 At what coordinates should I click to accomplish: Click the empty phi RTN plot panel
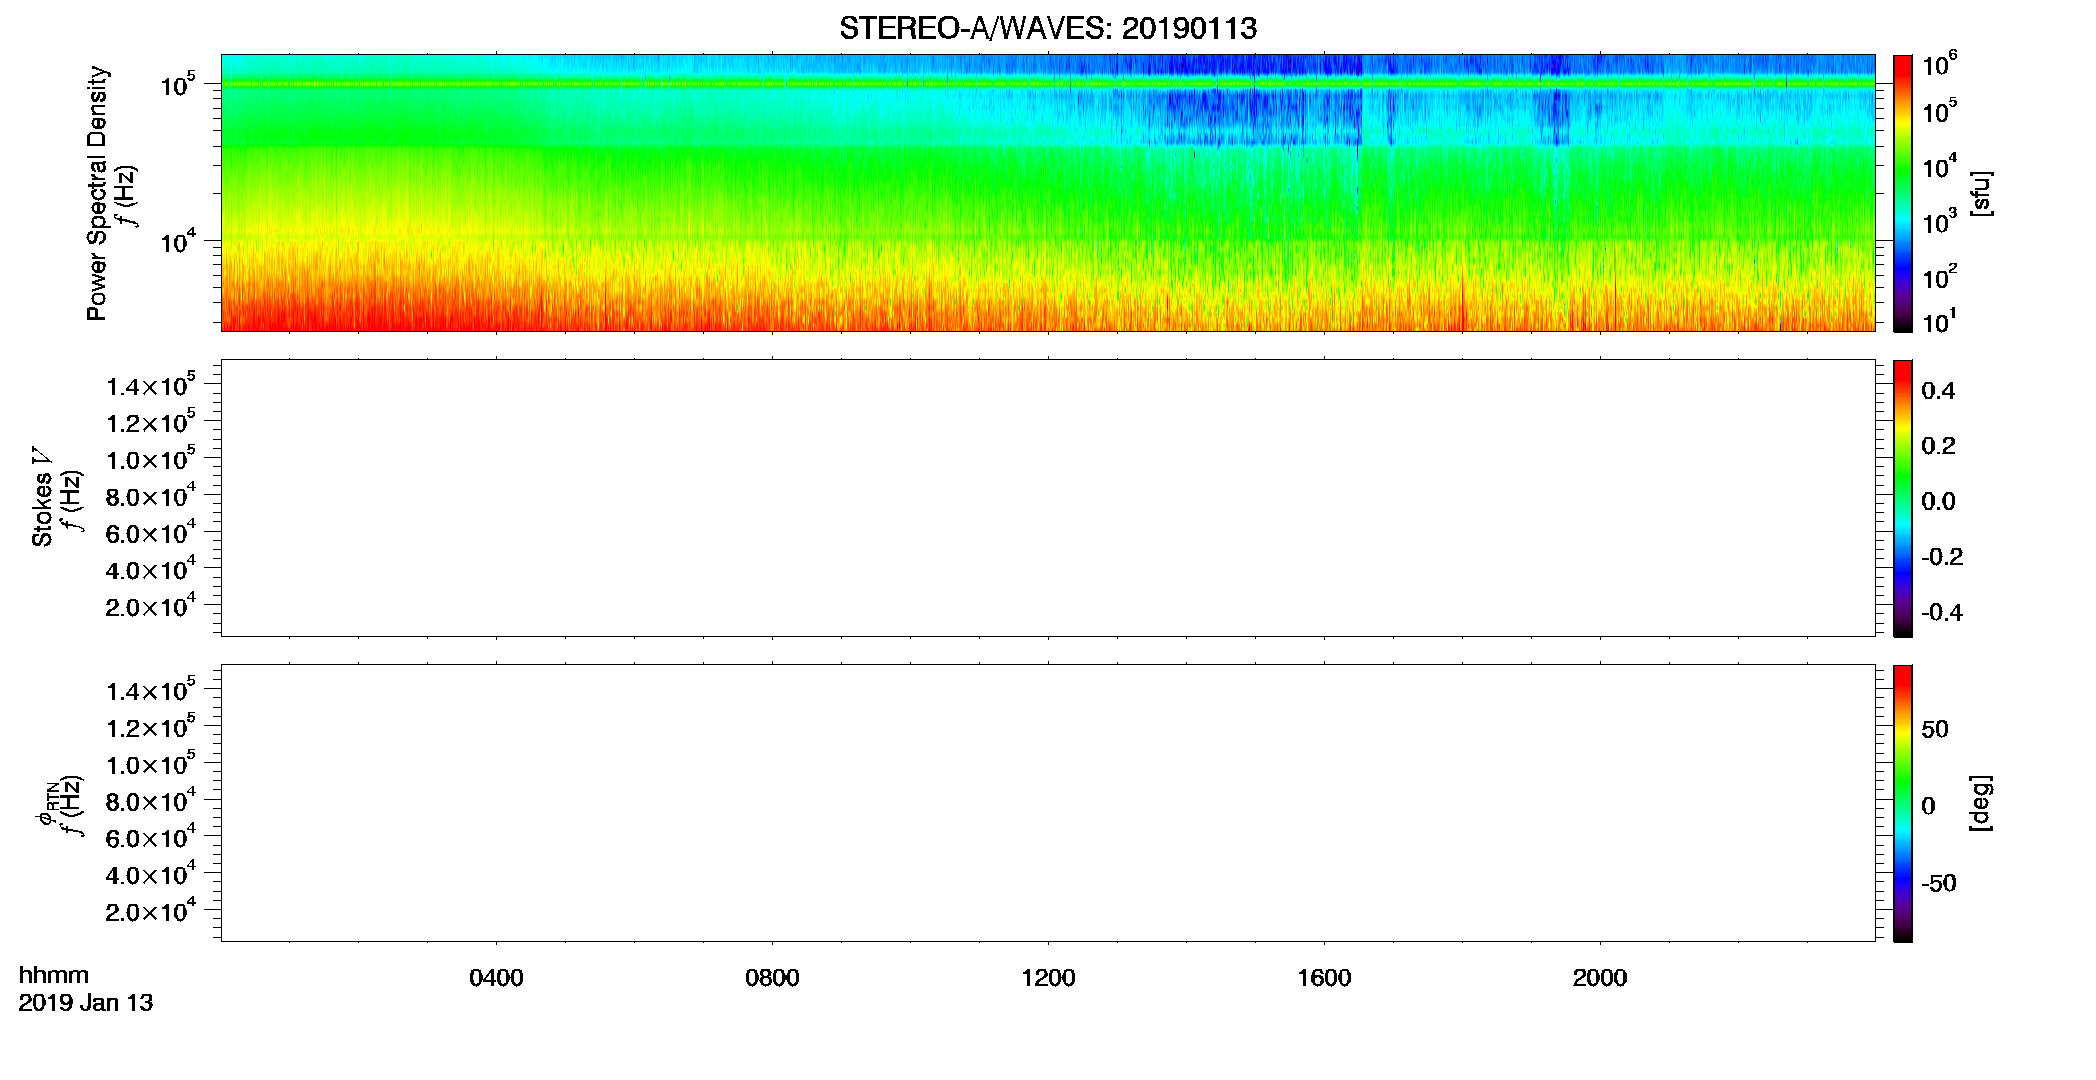pyautogui.click(x=1048, y=803)
